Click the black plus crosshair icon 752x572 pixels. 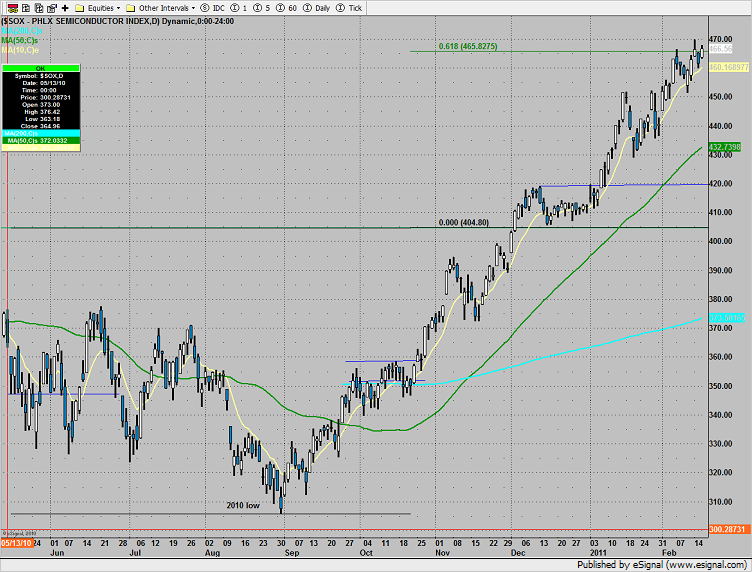click(64, 7)
